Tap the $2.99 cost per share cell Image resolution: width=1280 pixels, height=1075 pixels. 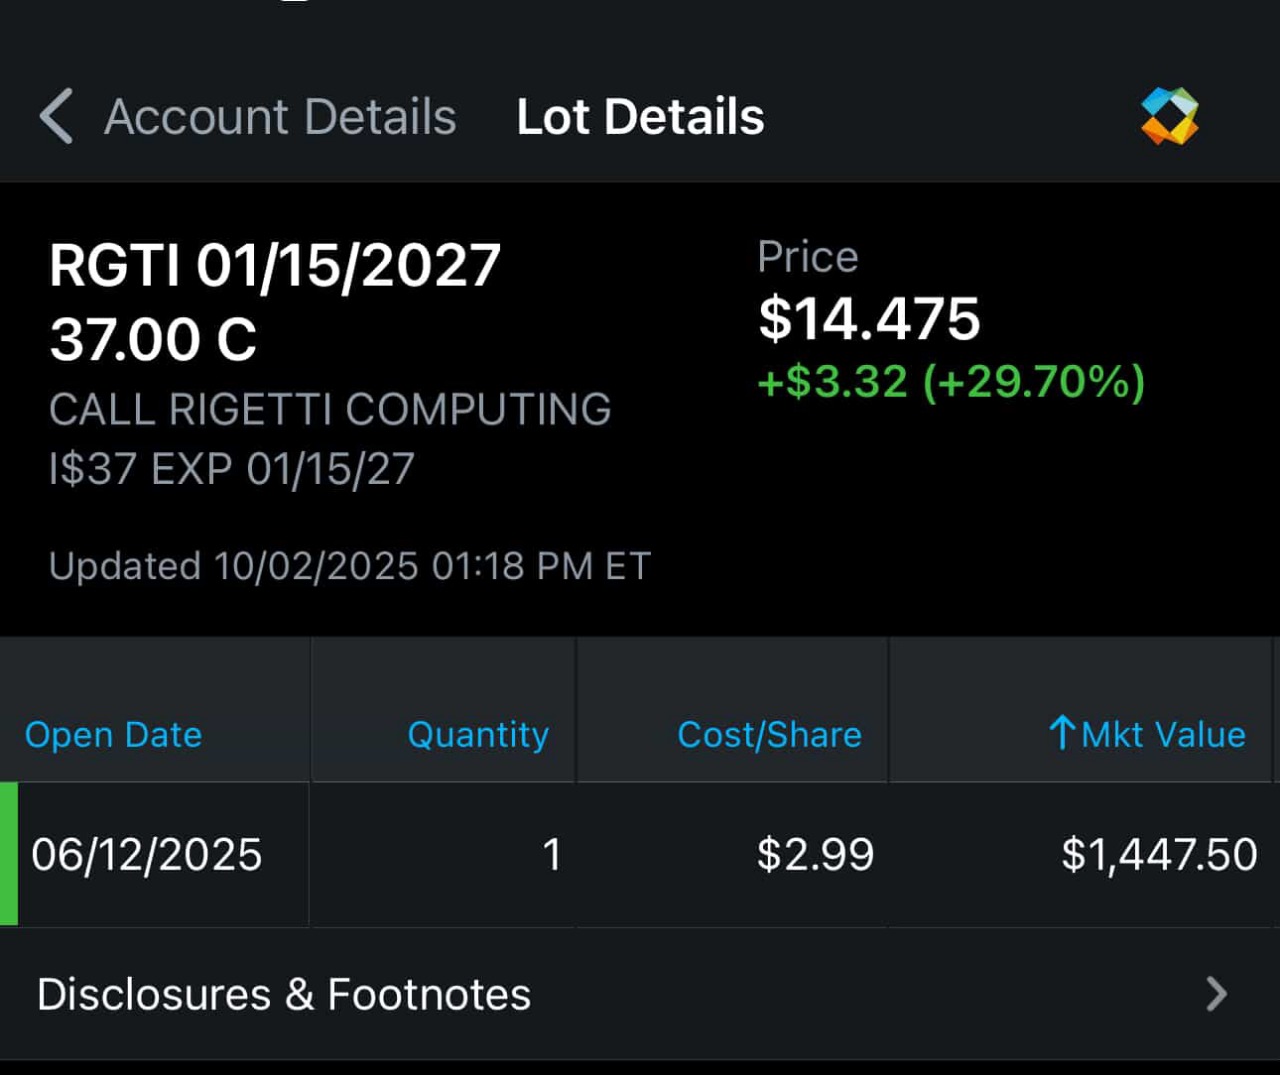click(815, 855)
